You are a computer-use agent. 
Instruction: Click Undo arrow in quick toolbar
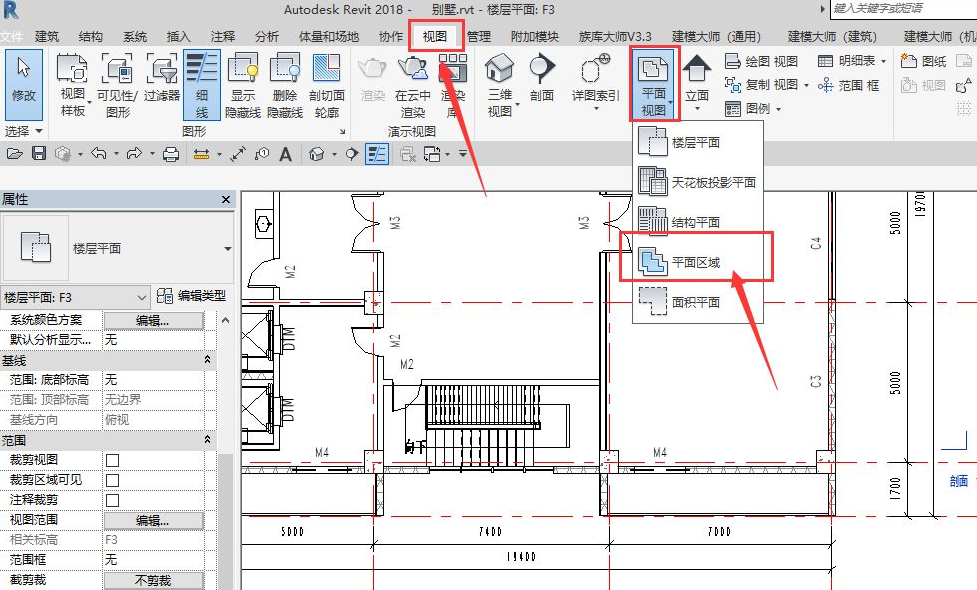point(98,153)
